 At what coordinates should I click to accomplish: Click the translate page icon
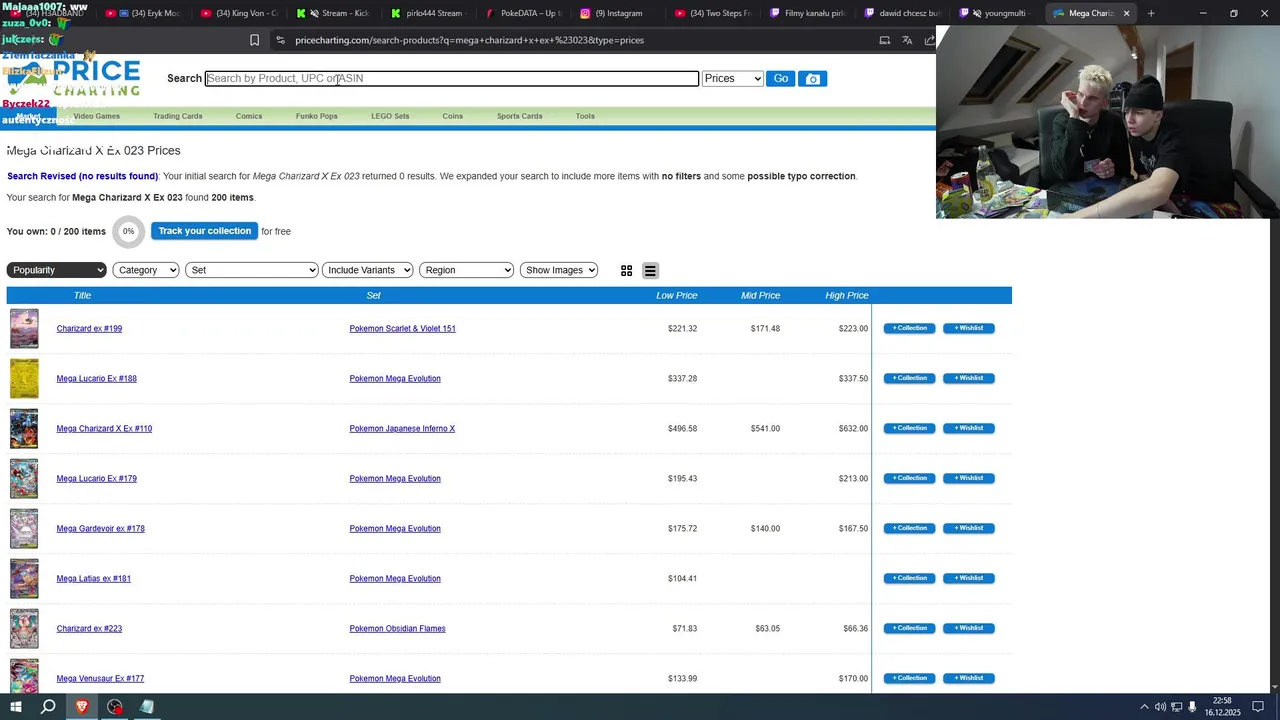pyautogui.click(x=907, y=40)
